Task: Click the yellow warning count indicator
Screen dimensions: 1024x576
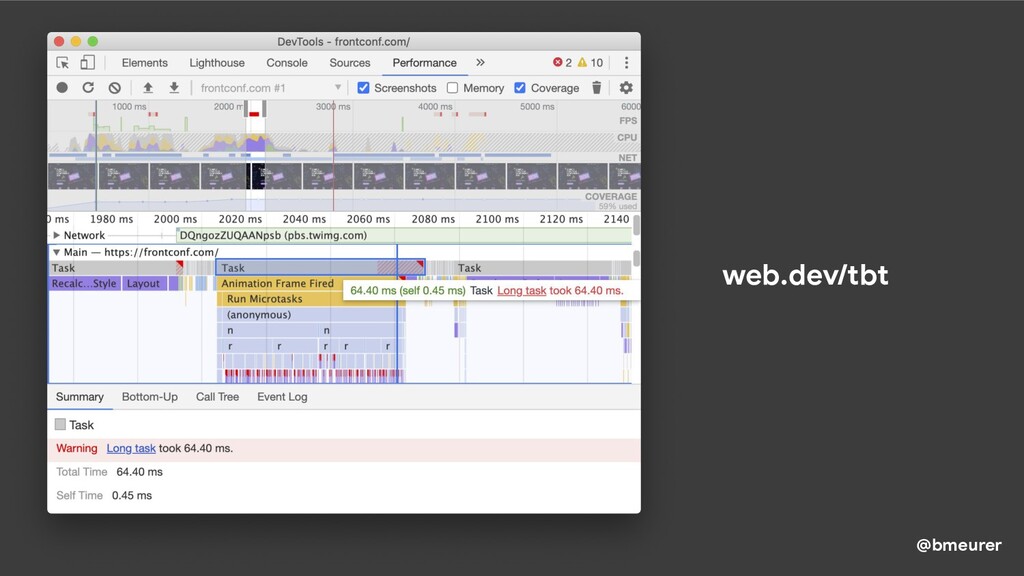Action: click(590, 63)
